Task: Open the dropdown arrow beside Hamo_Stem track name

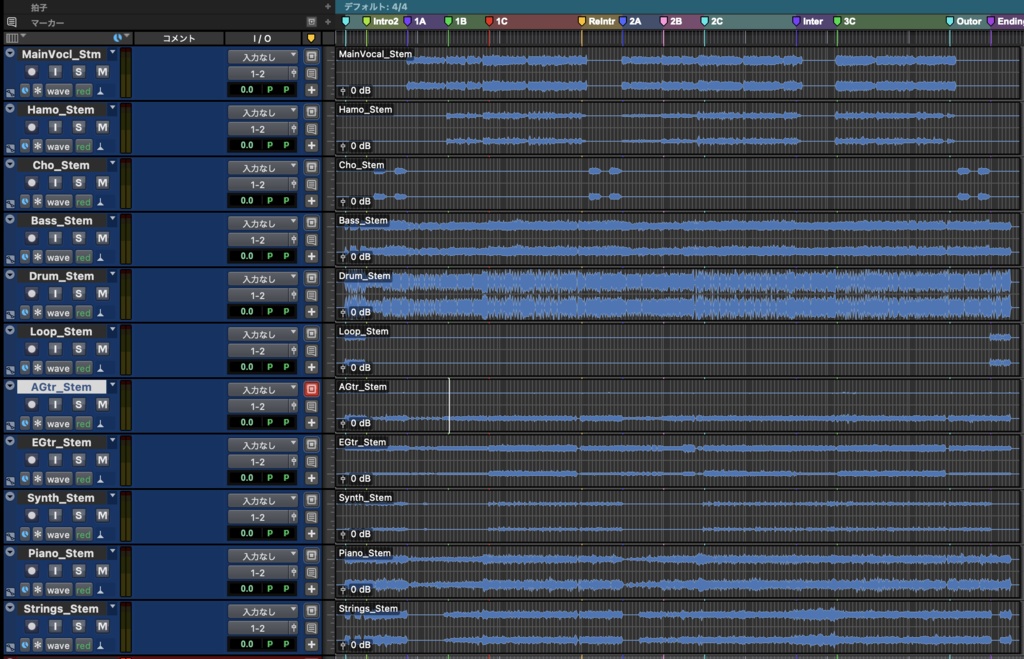Action: [112, 108]
